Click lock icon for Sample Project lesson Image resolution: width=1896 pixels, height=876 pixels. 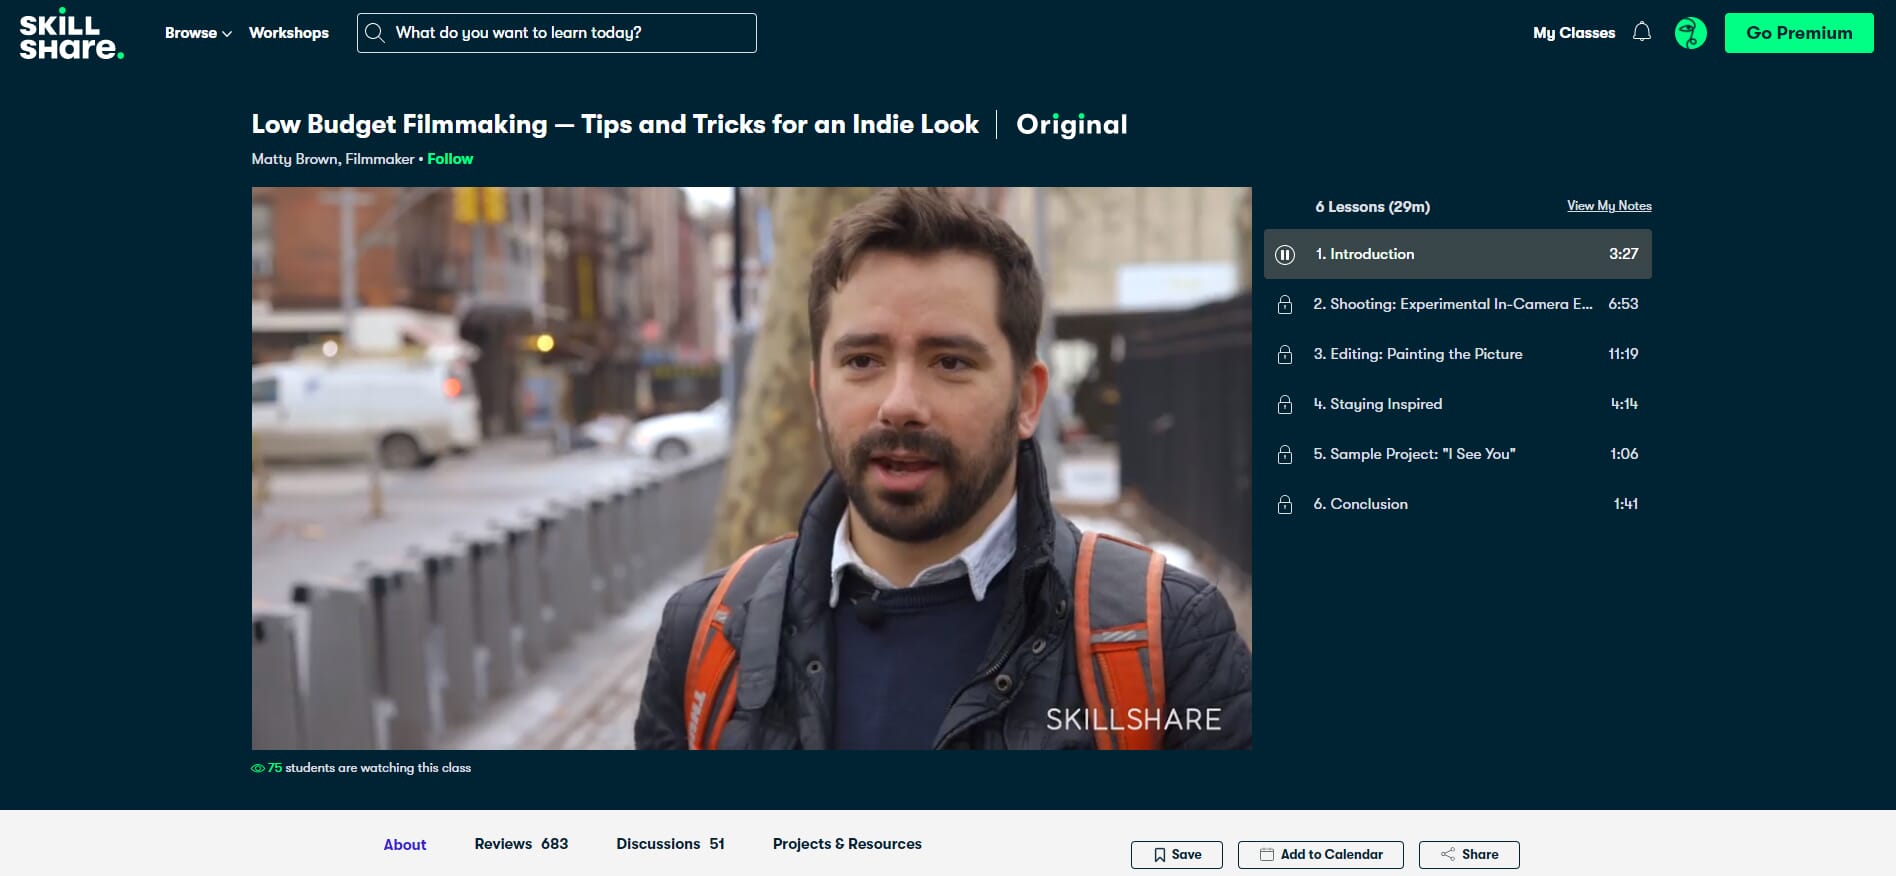tap(1285, 455)
